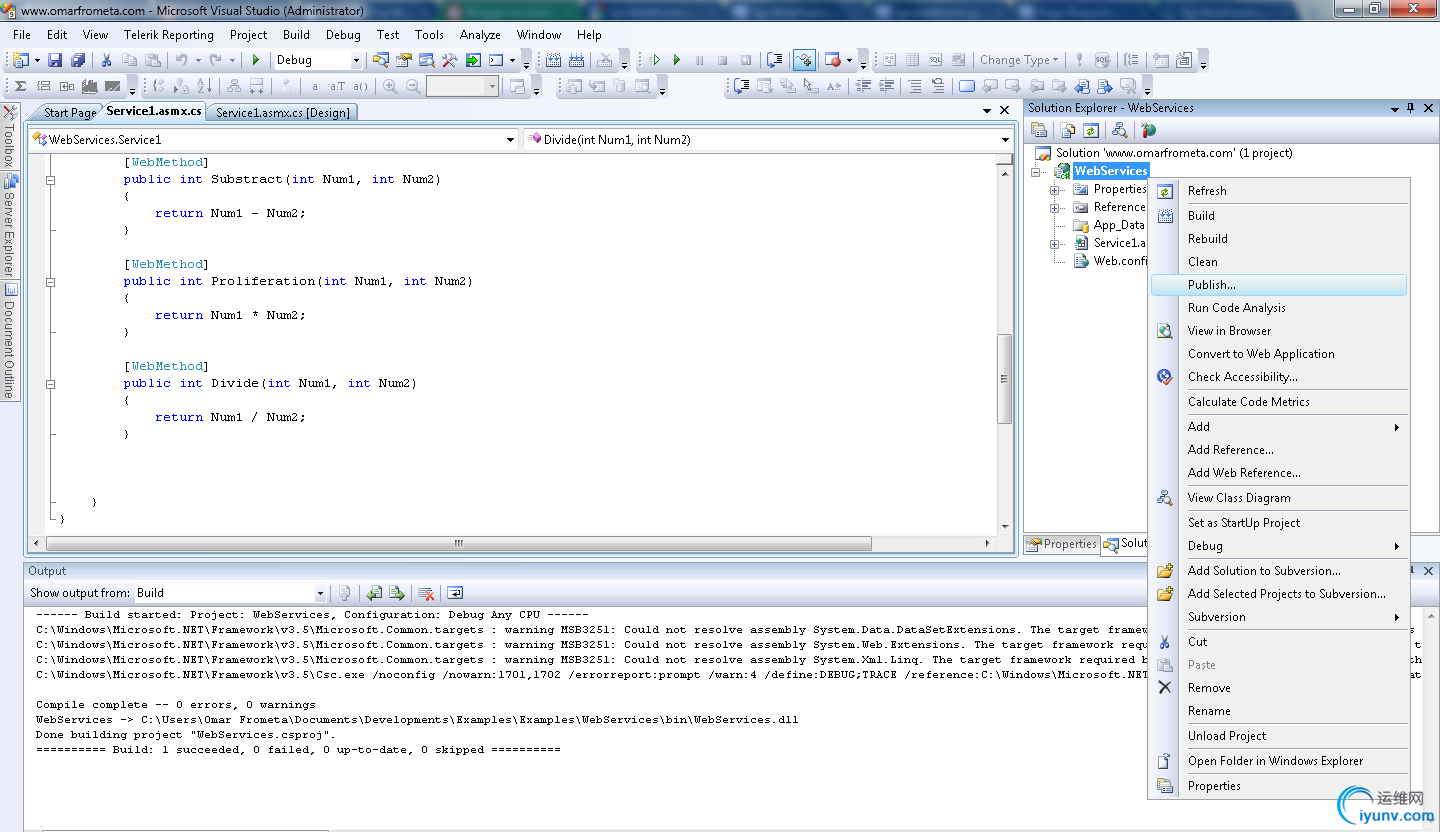Viewport: 1440px width, 832px height.
Task: Select Solution 'www.omarfrometa.com' node
Action: [x=1162, y=153]
